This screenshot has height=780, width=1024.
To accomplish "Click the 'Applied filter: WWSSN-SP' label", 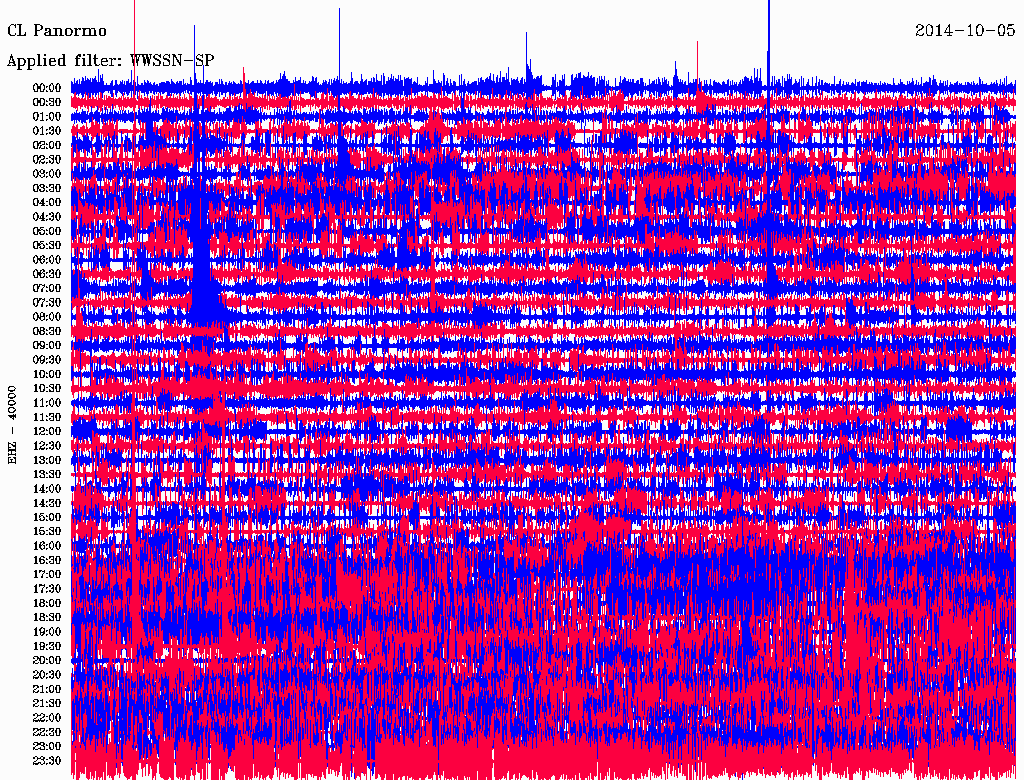I will pyautogui.click(x=110, y=61).
